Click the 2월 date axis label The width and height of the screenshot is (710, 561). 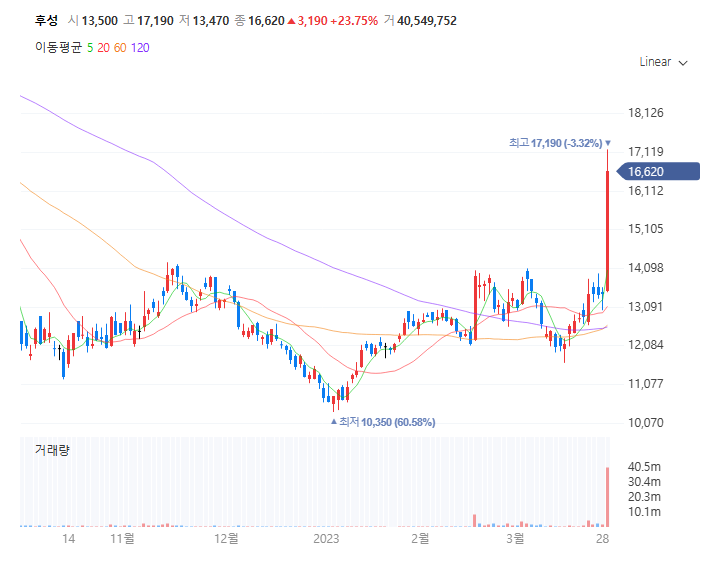[420, 538]
